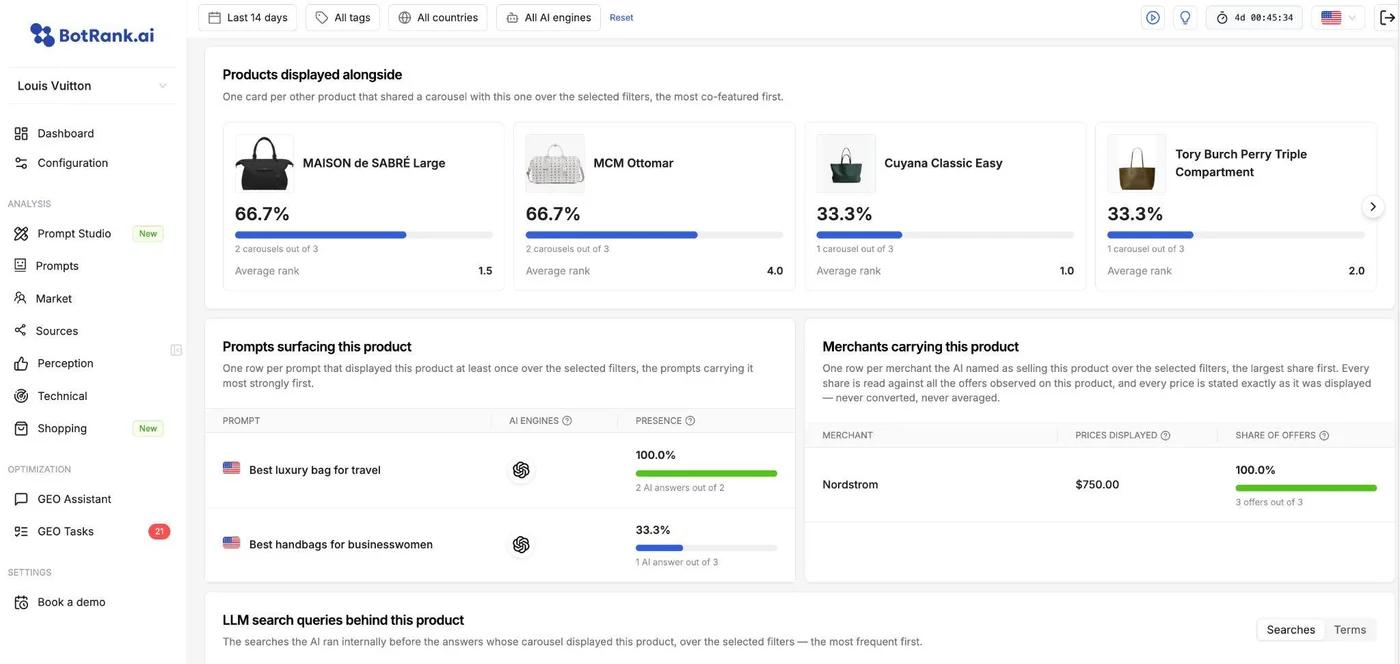
Task: Click the Market sidebar icon
Action: (x=20, y=298)
